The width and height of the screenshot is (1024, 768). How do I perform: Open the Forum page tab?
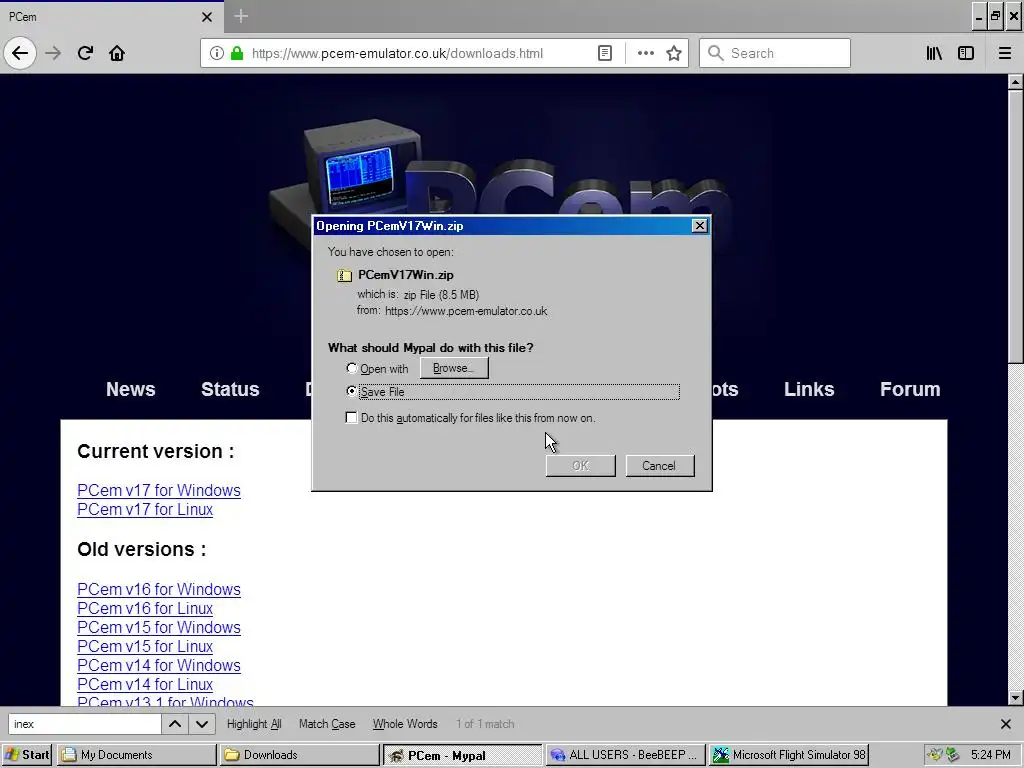(910, 389)
